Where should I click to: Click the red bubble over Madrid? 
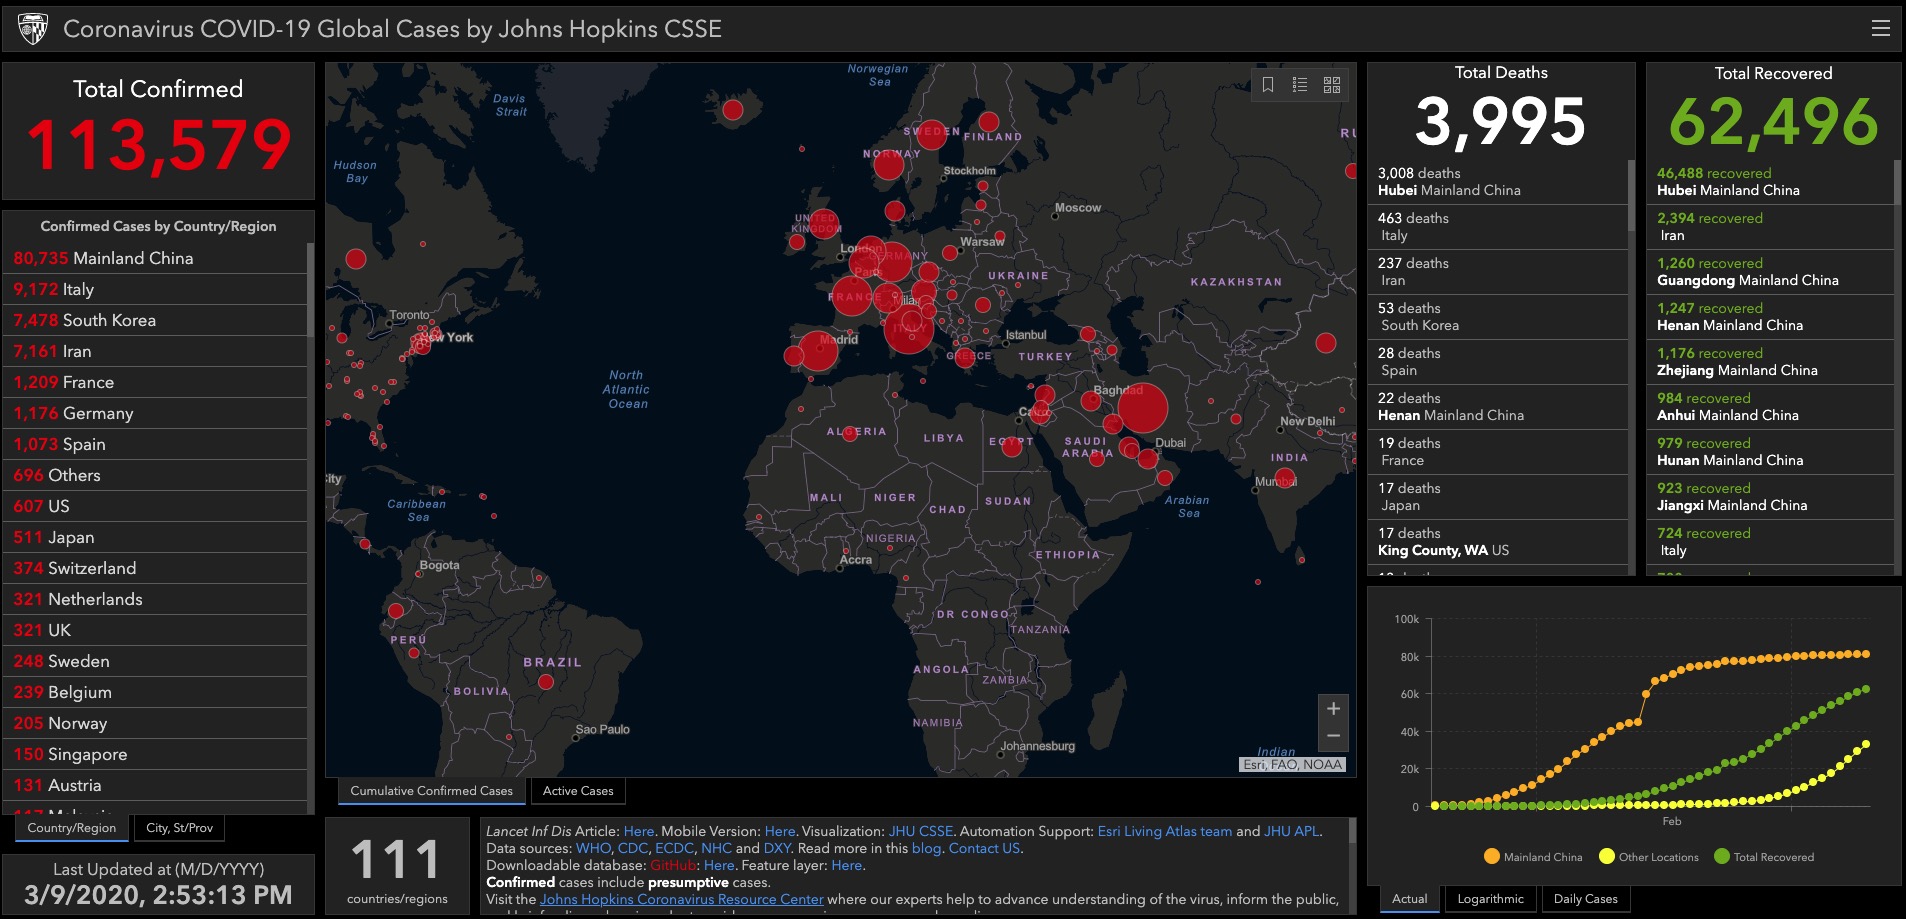coord(818,351)
